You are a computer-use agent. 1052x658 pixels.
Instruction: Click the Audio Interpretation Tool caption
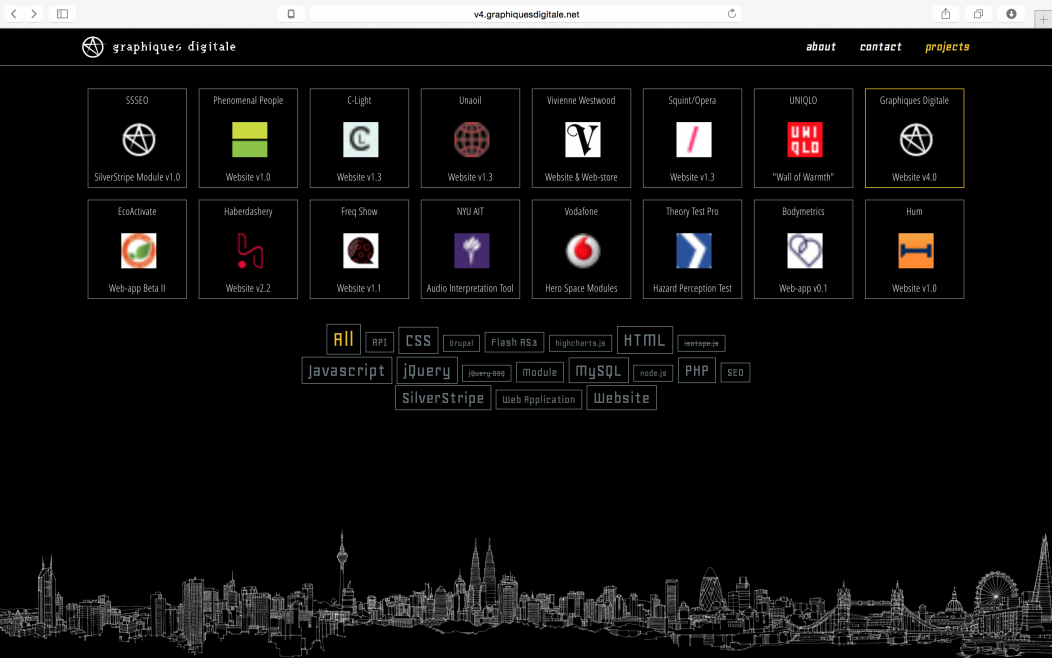tap(470, 288)
